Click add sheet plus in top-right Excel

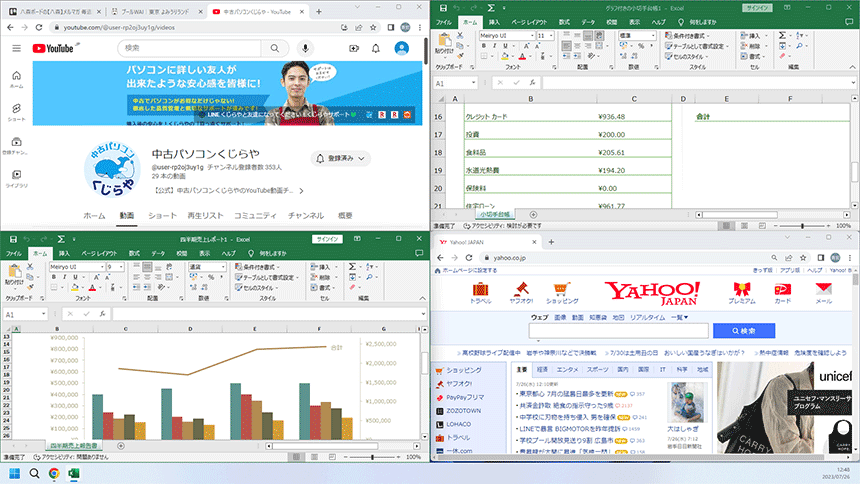coord(533,215)
